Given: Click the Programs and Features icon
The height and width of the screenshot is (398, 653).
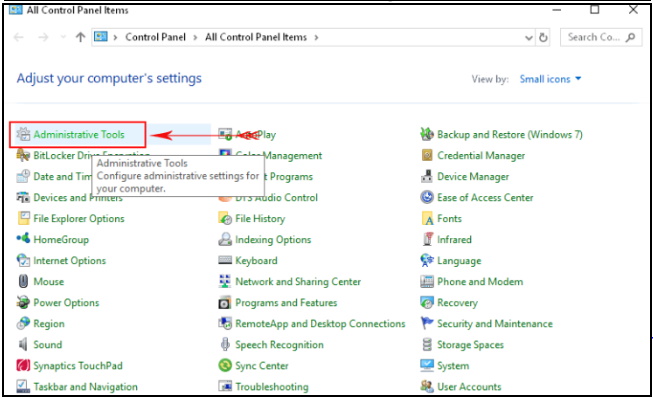Looking at the screenshot, I should pyautogui.click(x=225, y=302).
